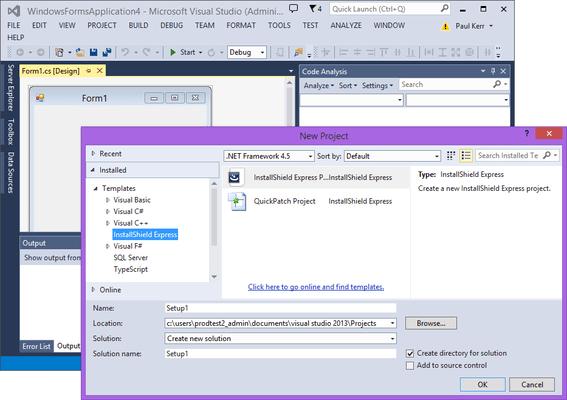This screenshot has height=400, width=567.
Task: Click the Align Rights layout icon
Action: tap(371, 53)
